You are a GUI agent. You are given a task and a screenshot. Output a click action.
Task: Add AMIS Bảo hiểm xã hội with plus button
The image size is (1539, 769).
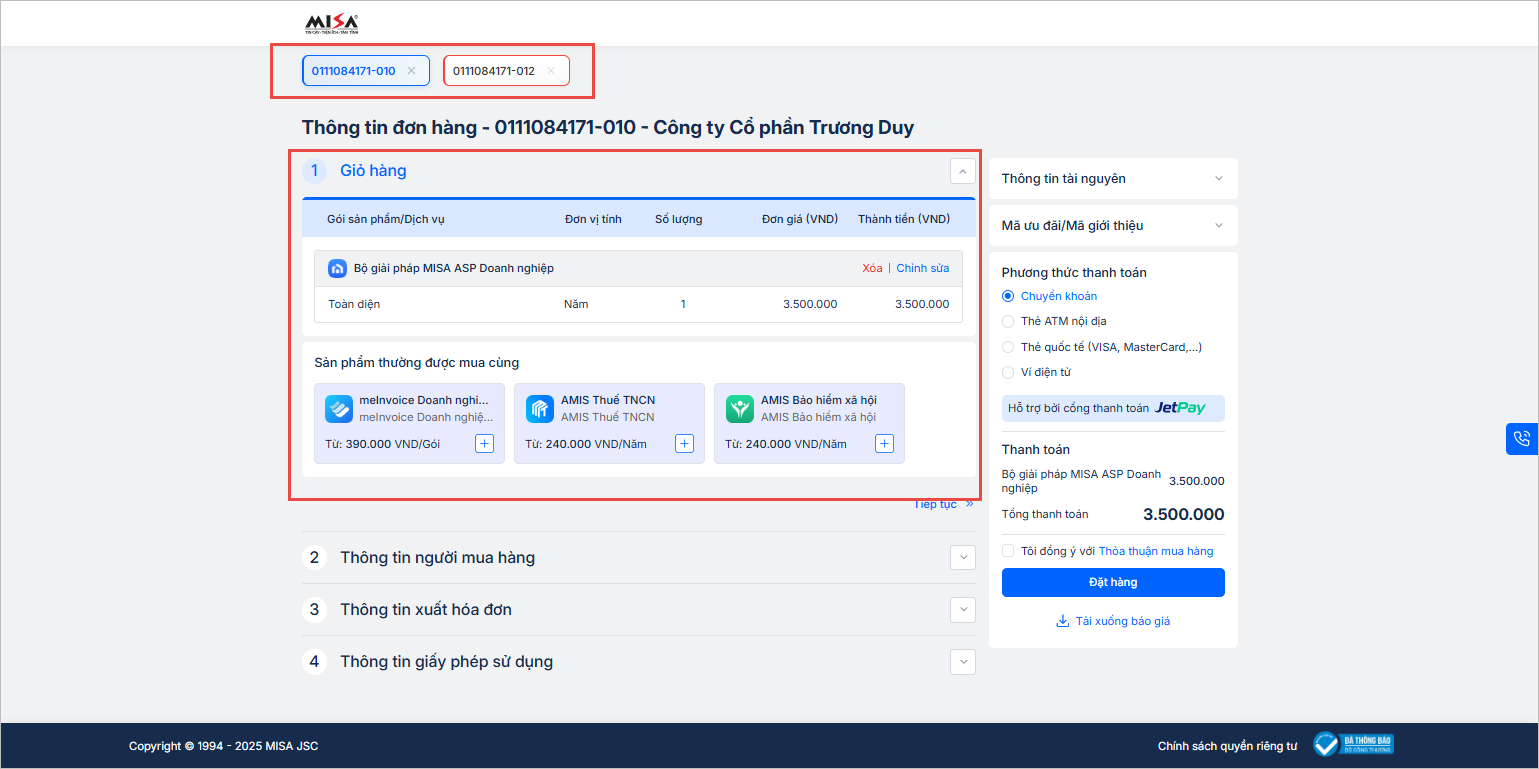click(x=884, y=444)
